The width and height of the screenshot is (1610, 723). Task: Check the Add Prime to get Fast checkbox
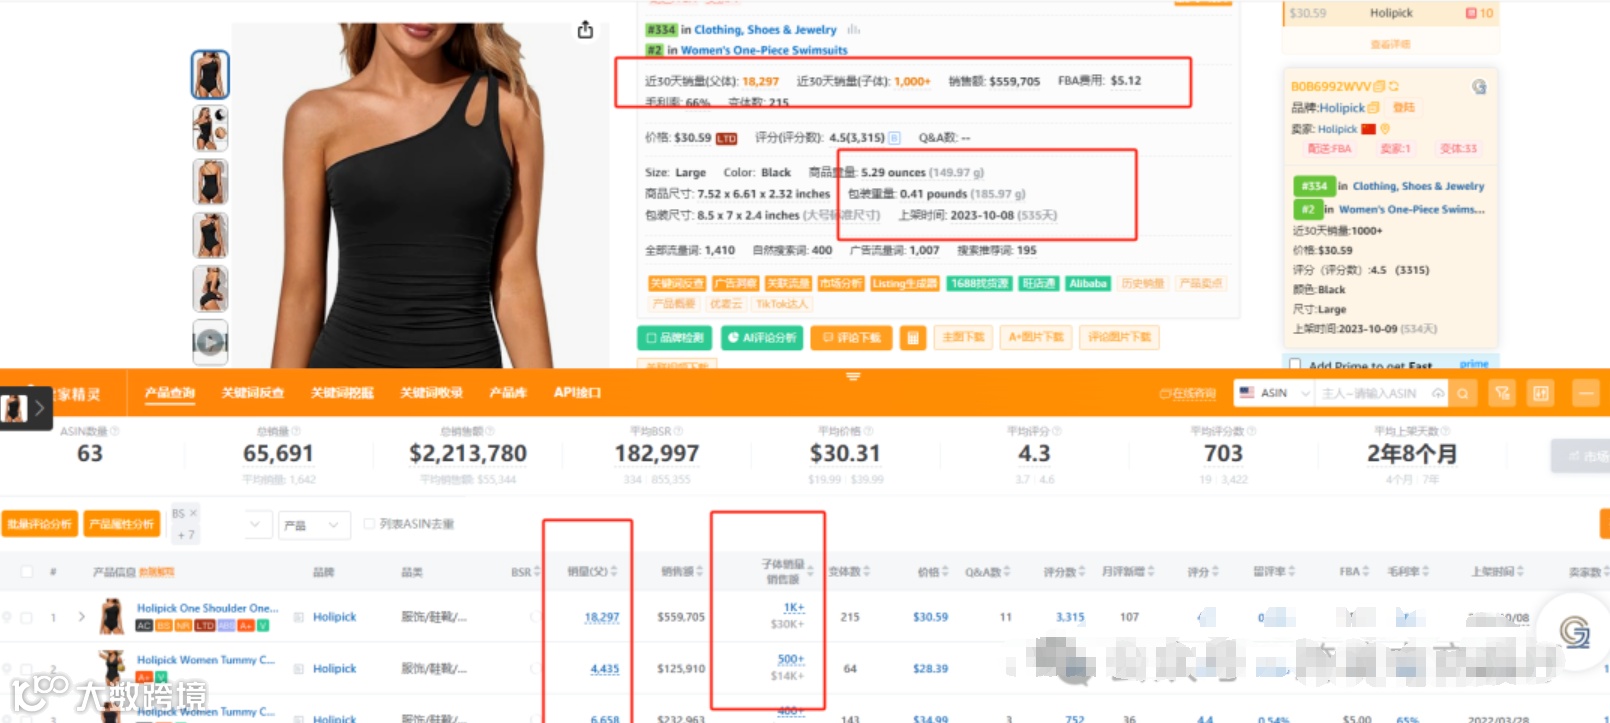click(x=1296, y=365)
